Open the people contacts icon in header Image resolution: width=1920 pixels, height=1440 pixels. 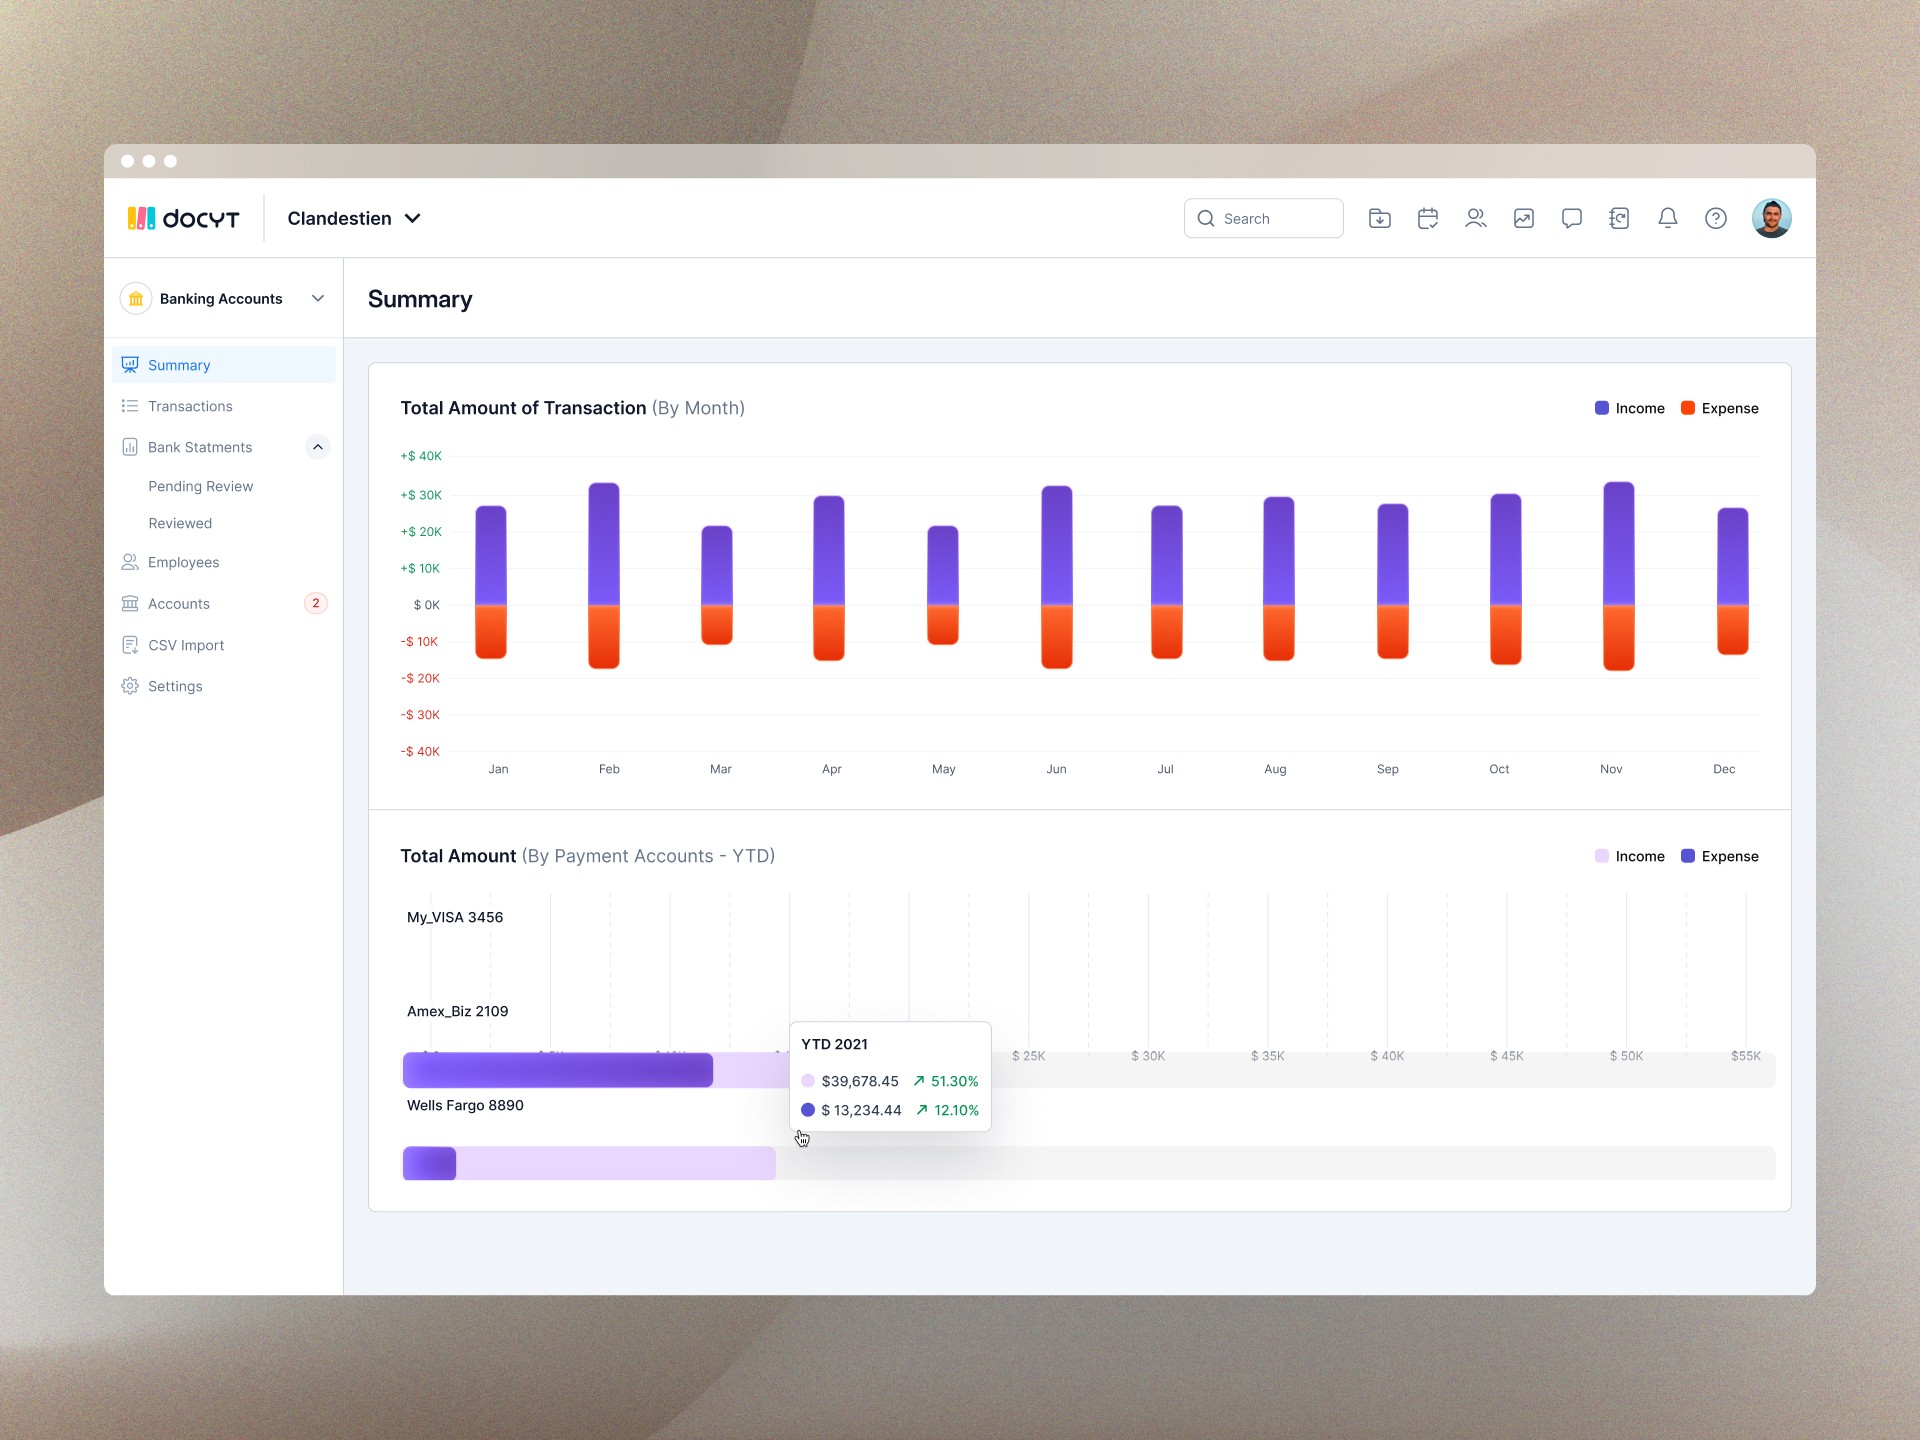[x=1476, y=218]
